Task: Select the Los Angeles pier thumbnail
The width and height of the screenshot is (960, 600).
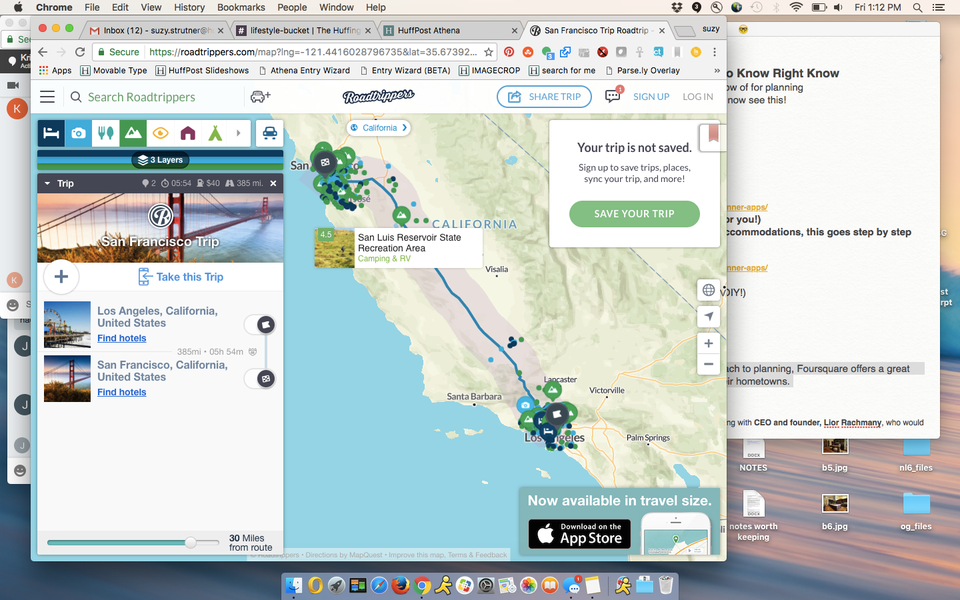Action: 67,324
